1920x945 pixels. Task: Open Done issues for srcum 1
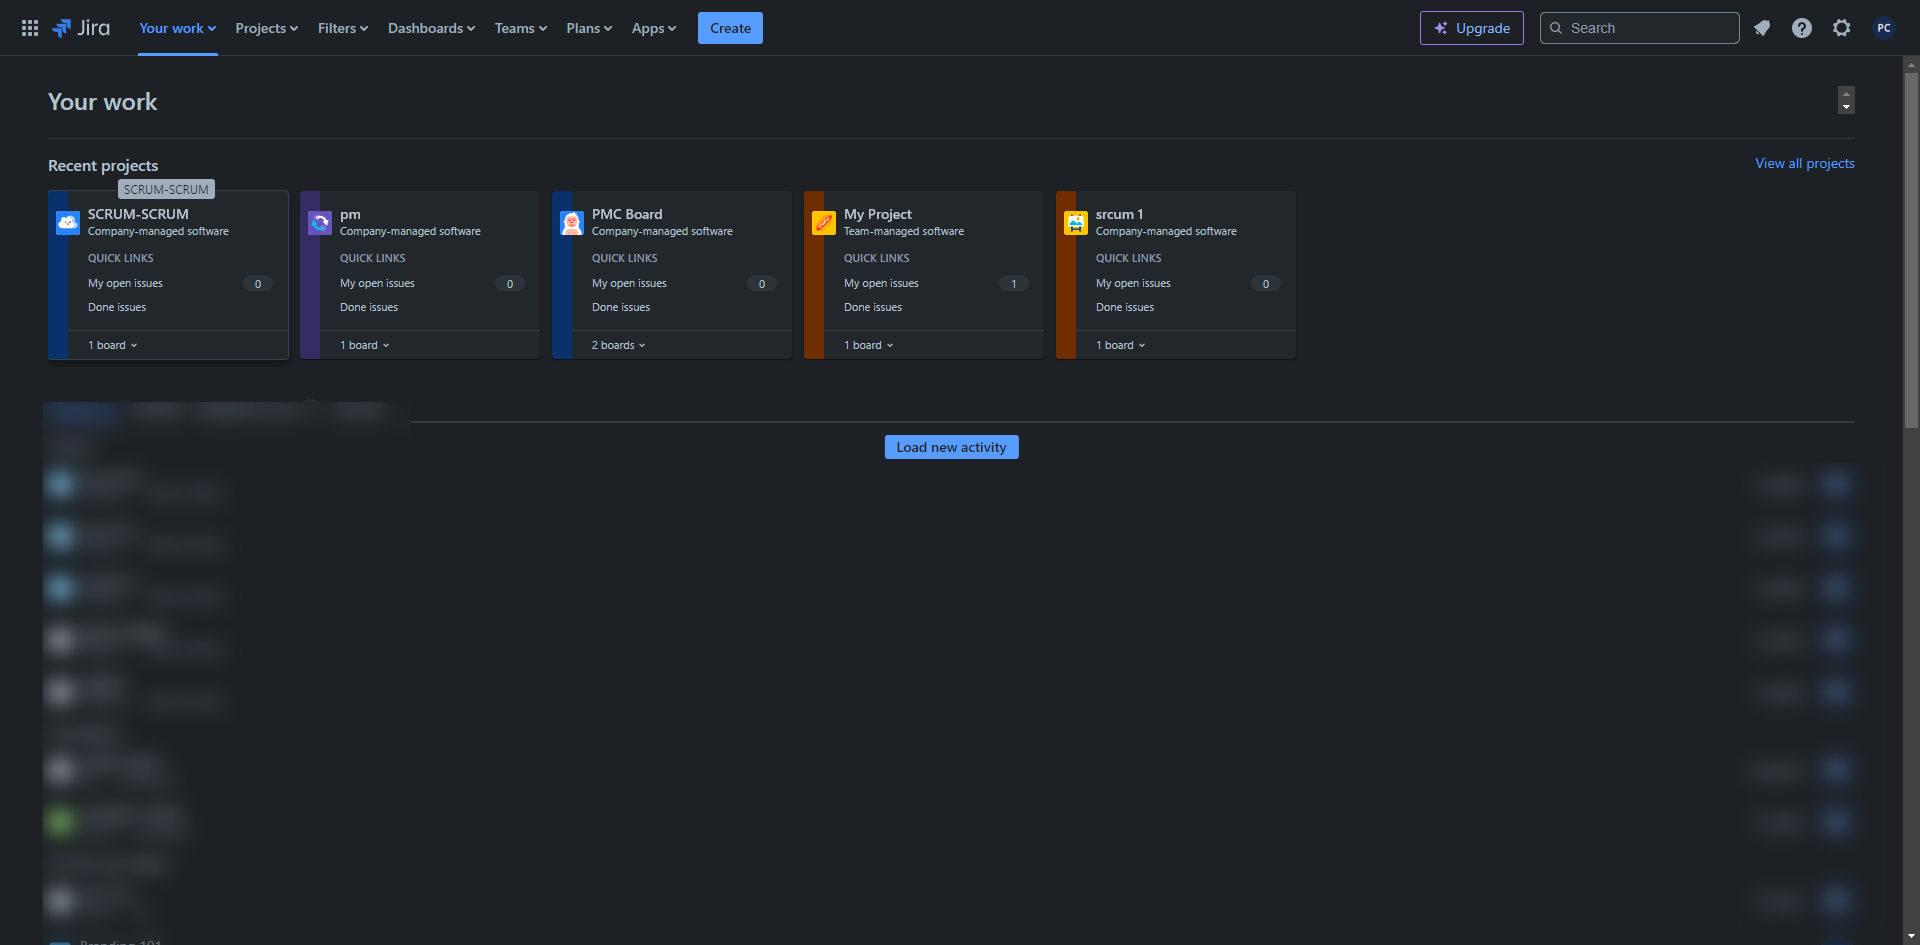tap(1125, 307)
